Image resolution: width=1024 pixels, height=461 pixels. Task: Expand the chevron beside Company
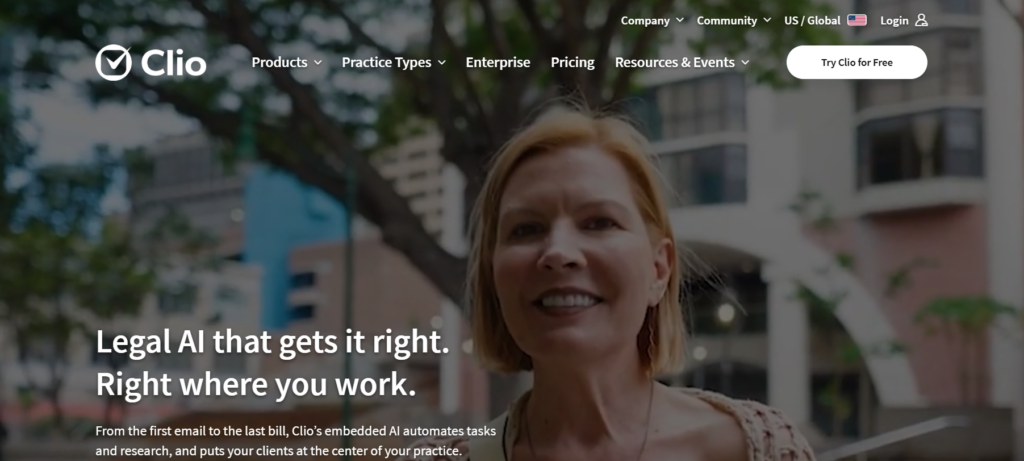pyautogui.click(x=680, y=20)
